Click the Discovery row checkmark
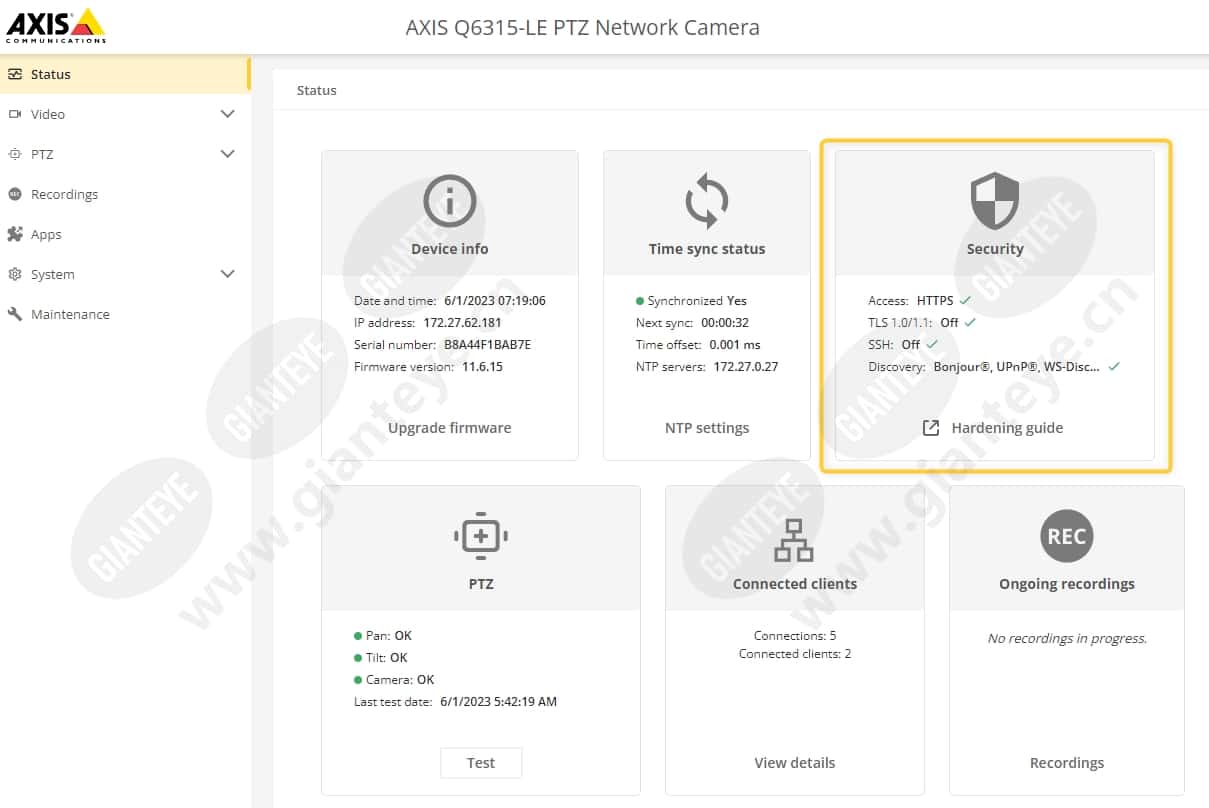Image resolution: width=1209 pixels, height=808 pixels. [x=1113, y=366]
